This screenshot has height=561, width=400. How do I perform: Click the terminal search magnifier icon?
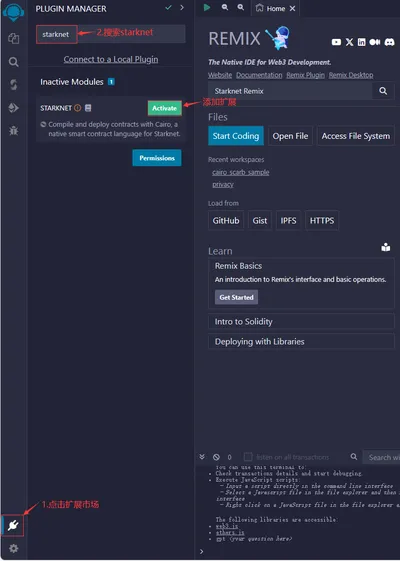(354, 457)
